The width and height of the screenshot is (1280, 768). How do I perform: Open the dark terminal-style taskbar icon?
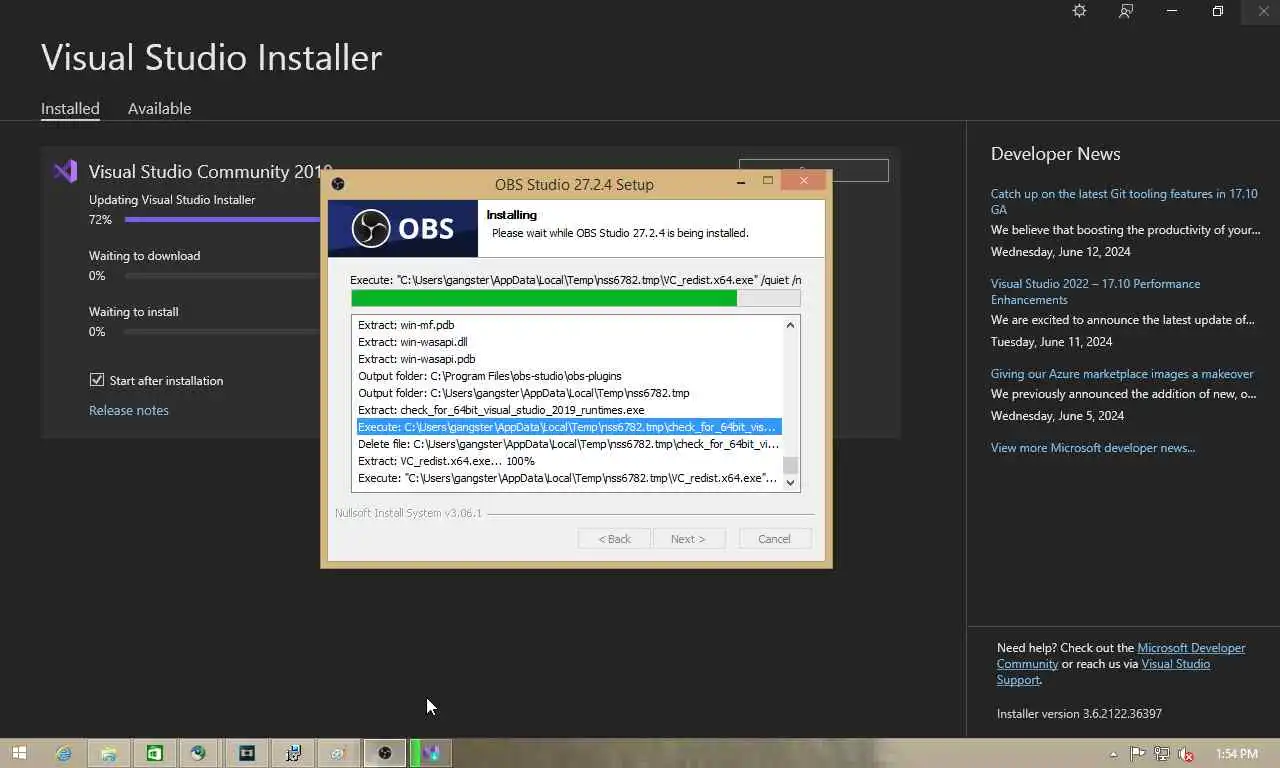click(246, 753)
